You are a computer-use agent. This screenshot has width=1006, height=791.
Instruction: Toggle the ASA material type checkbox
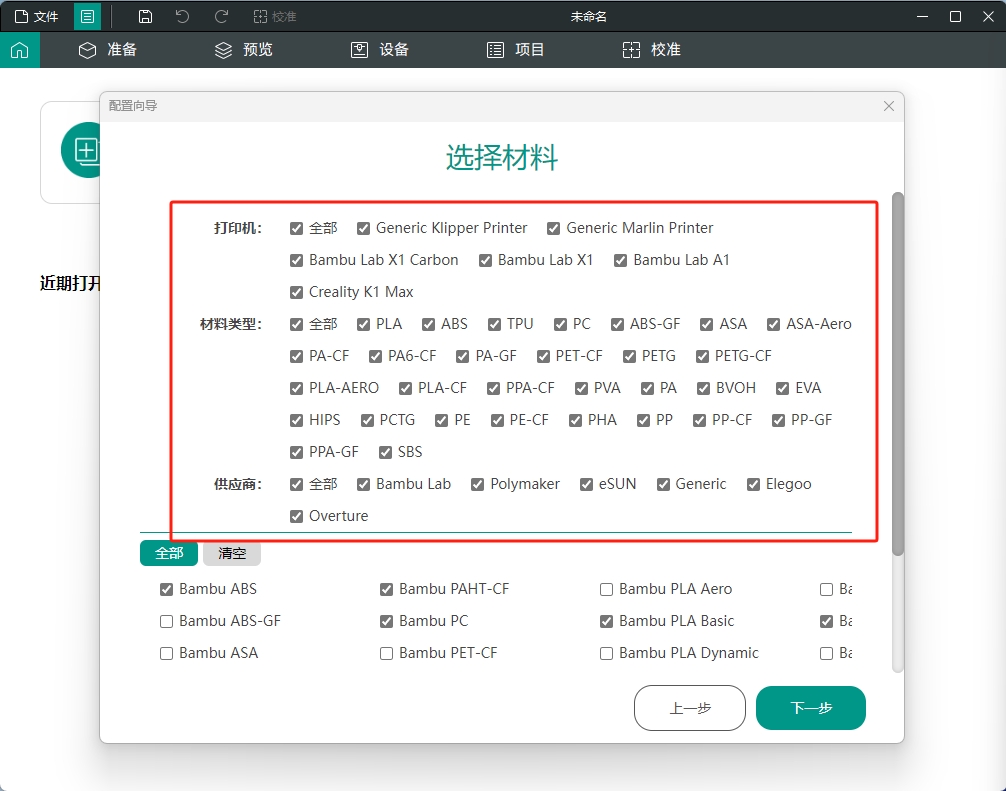coord(706,325)
